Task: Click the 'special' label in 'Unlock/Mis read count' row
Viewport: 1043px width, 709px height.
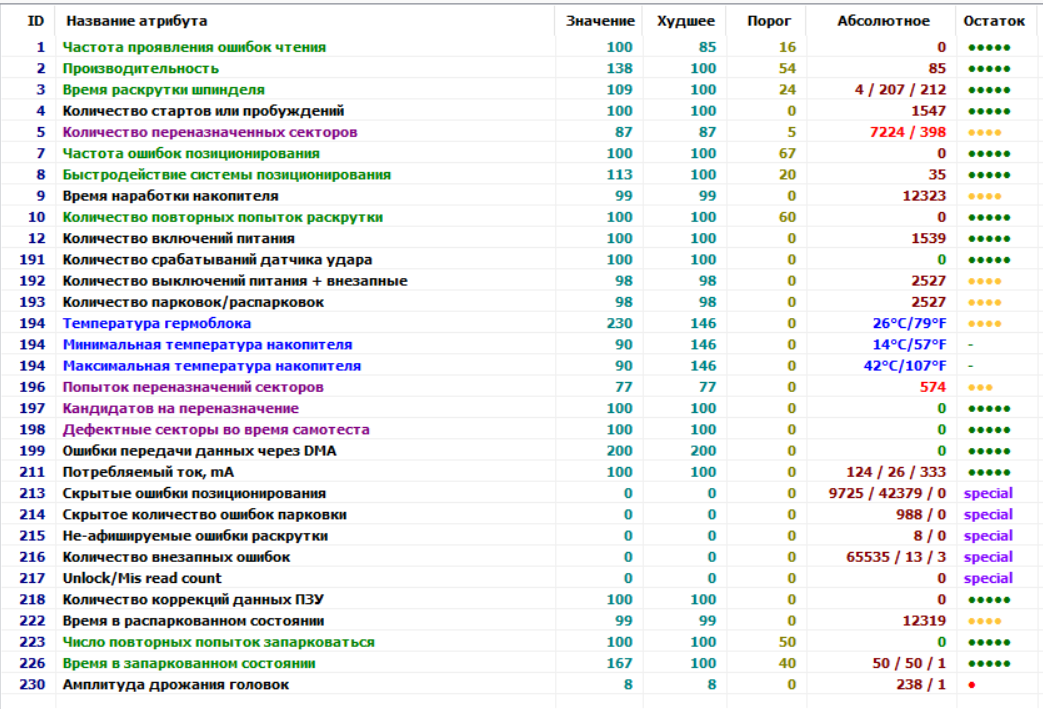Action: 988,578
